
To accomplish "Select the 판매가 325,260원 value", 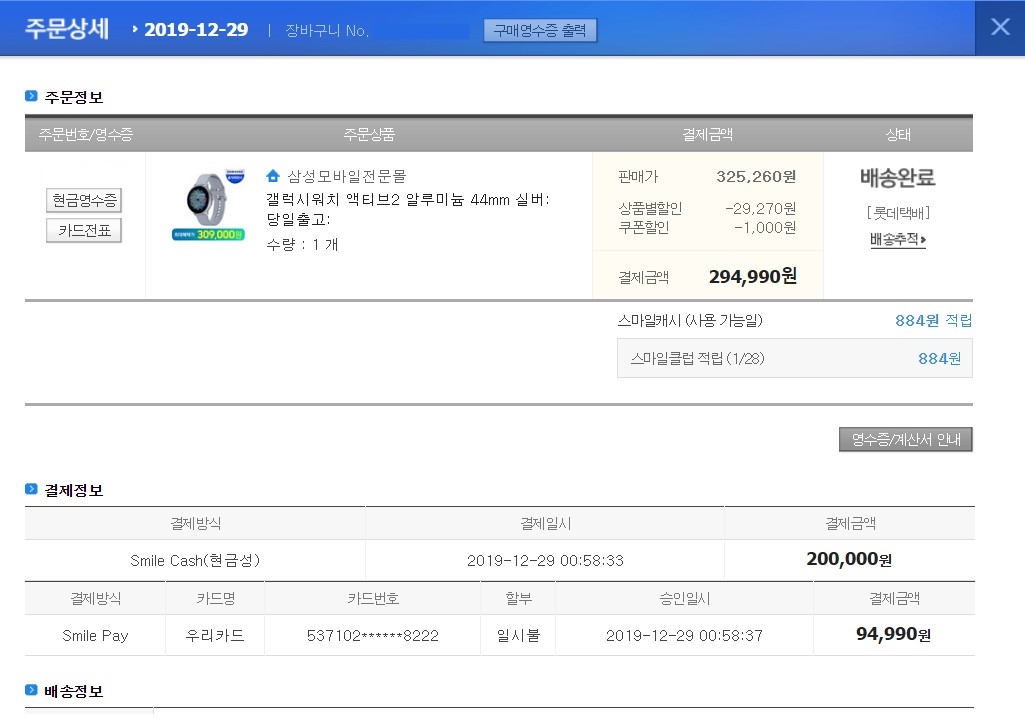I will pyautogui.click(x=756, y=177).
